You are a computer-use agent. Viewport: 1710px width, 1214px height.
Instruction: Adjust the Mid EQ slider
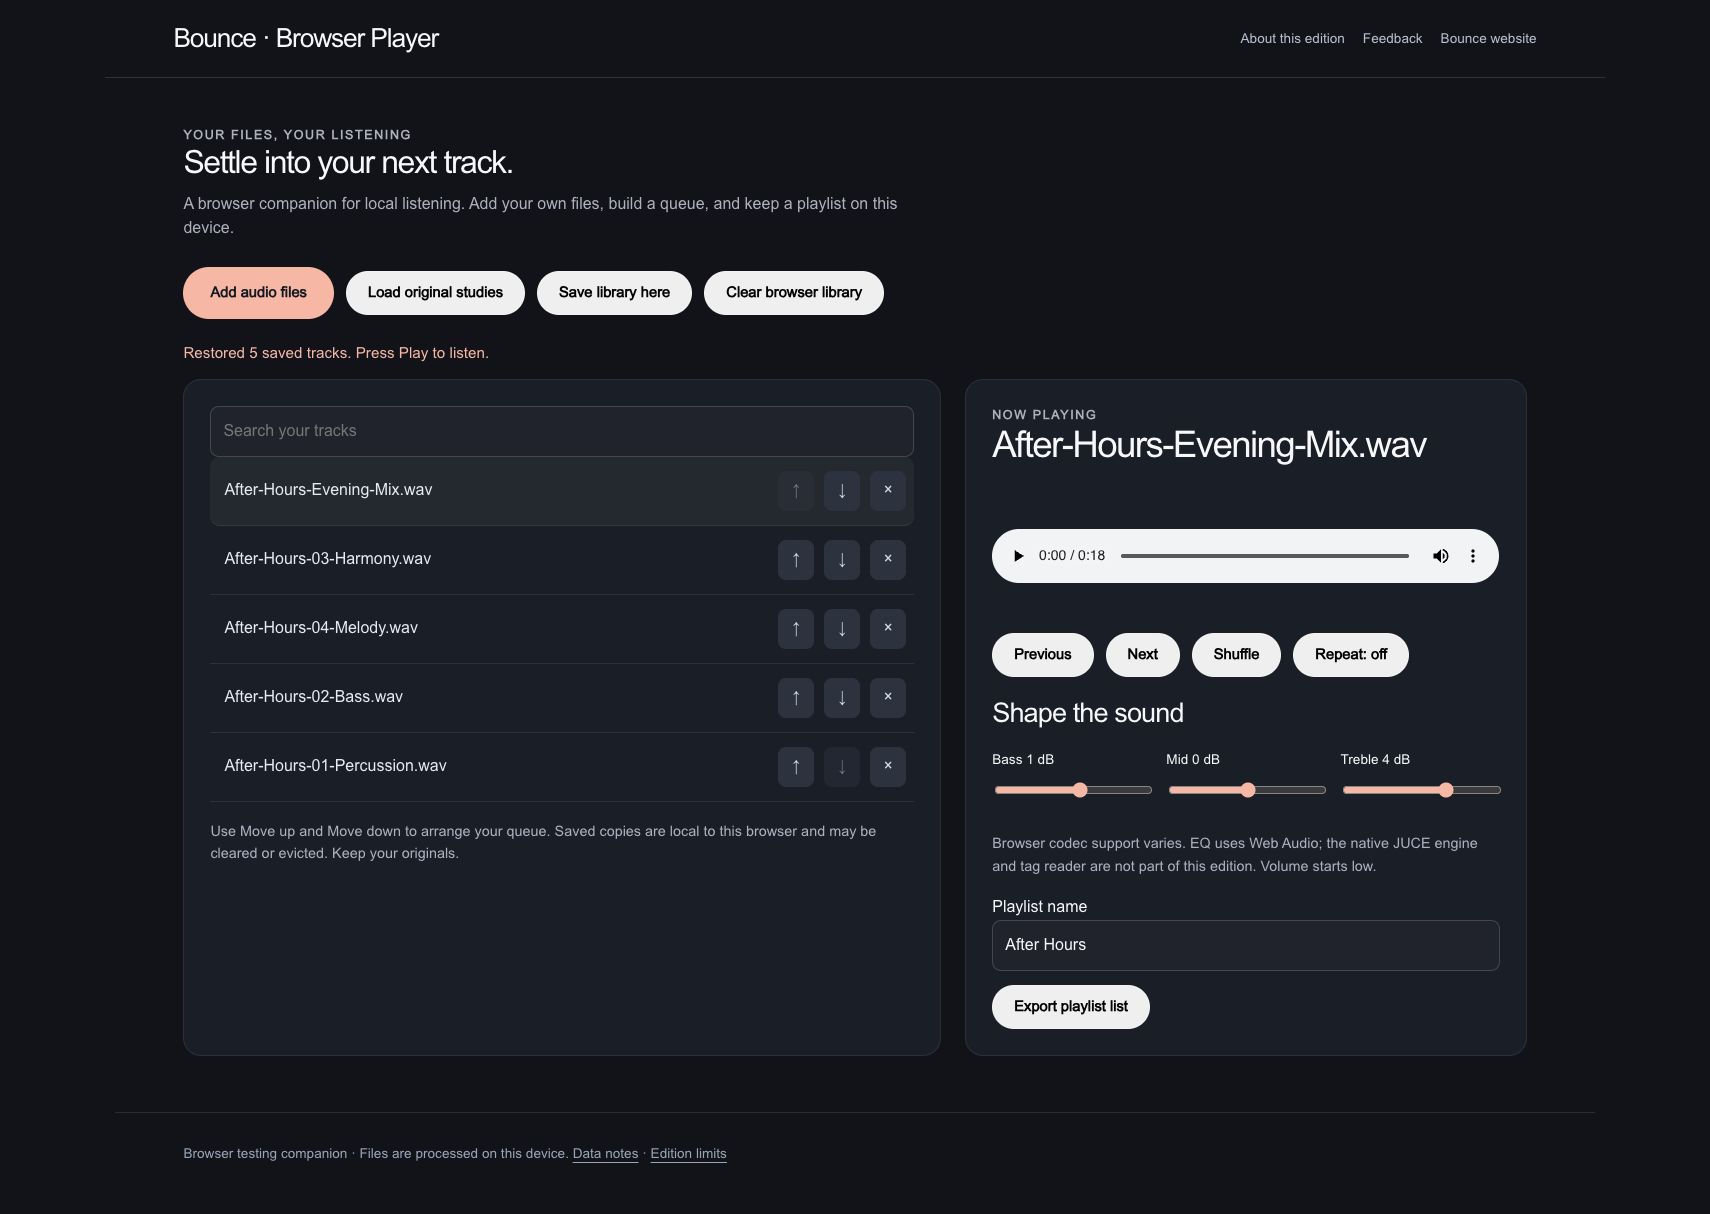(x=1247, y=790)
